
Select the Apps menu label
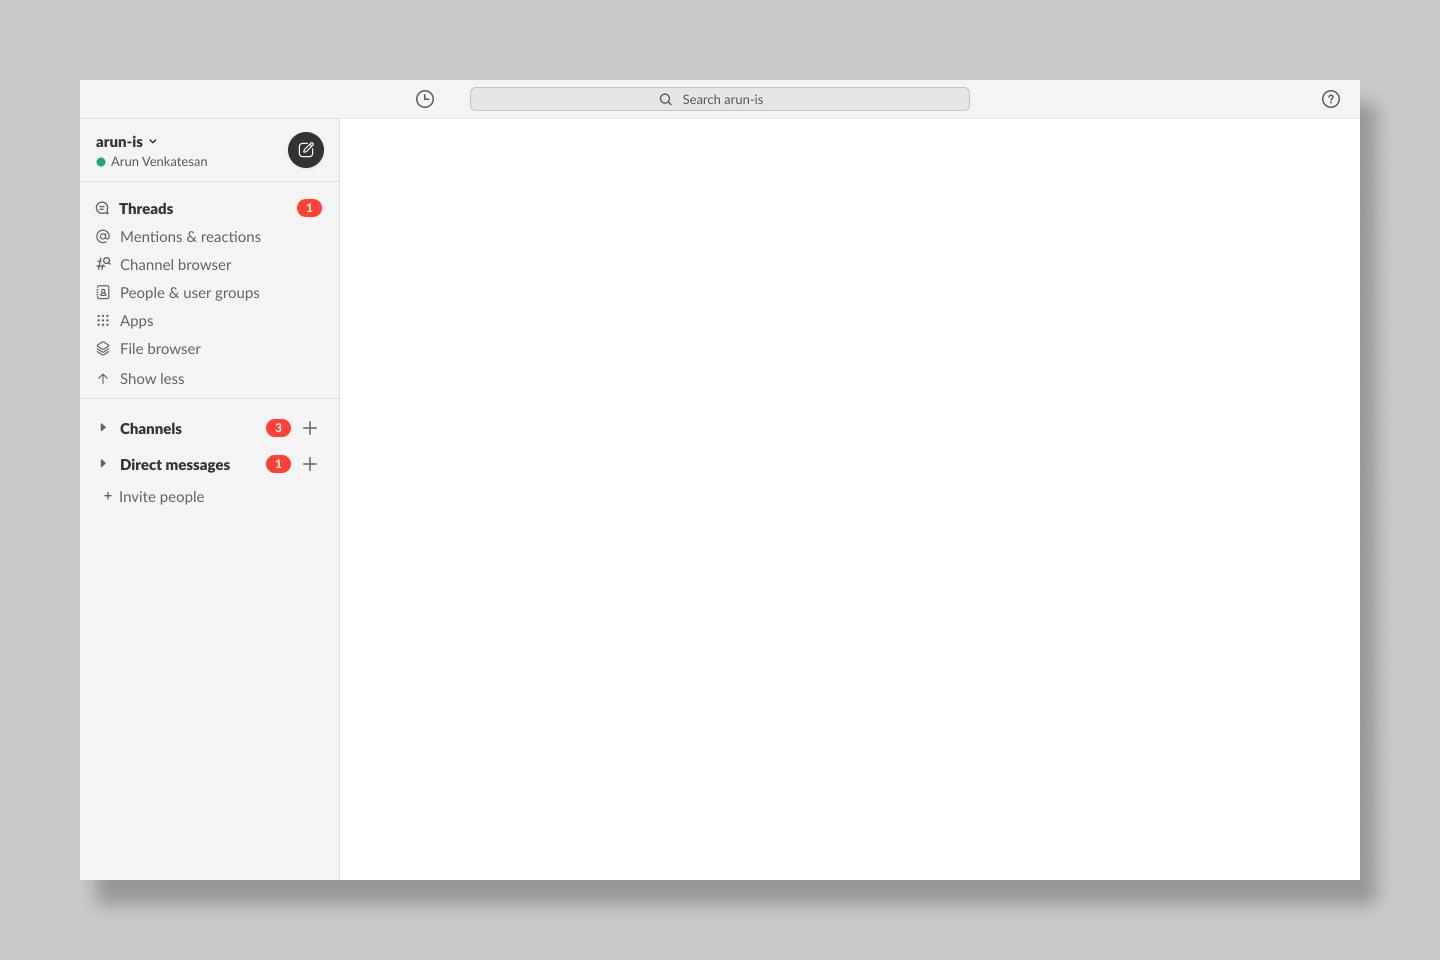[136, 321]
